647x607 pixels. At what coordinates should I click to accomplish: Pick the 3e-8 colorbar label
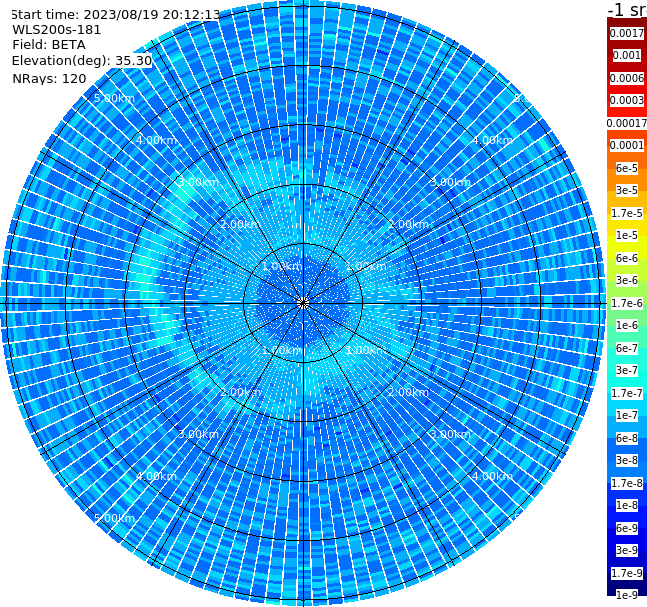[627, 460]
